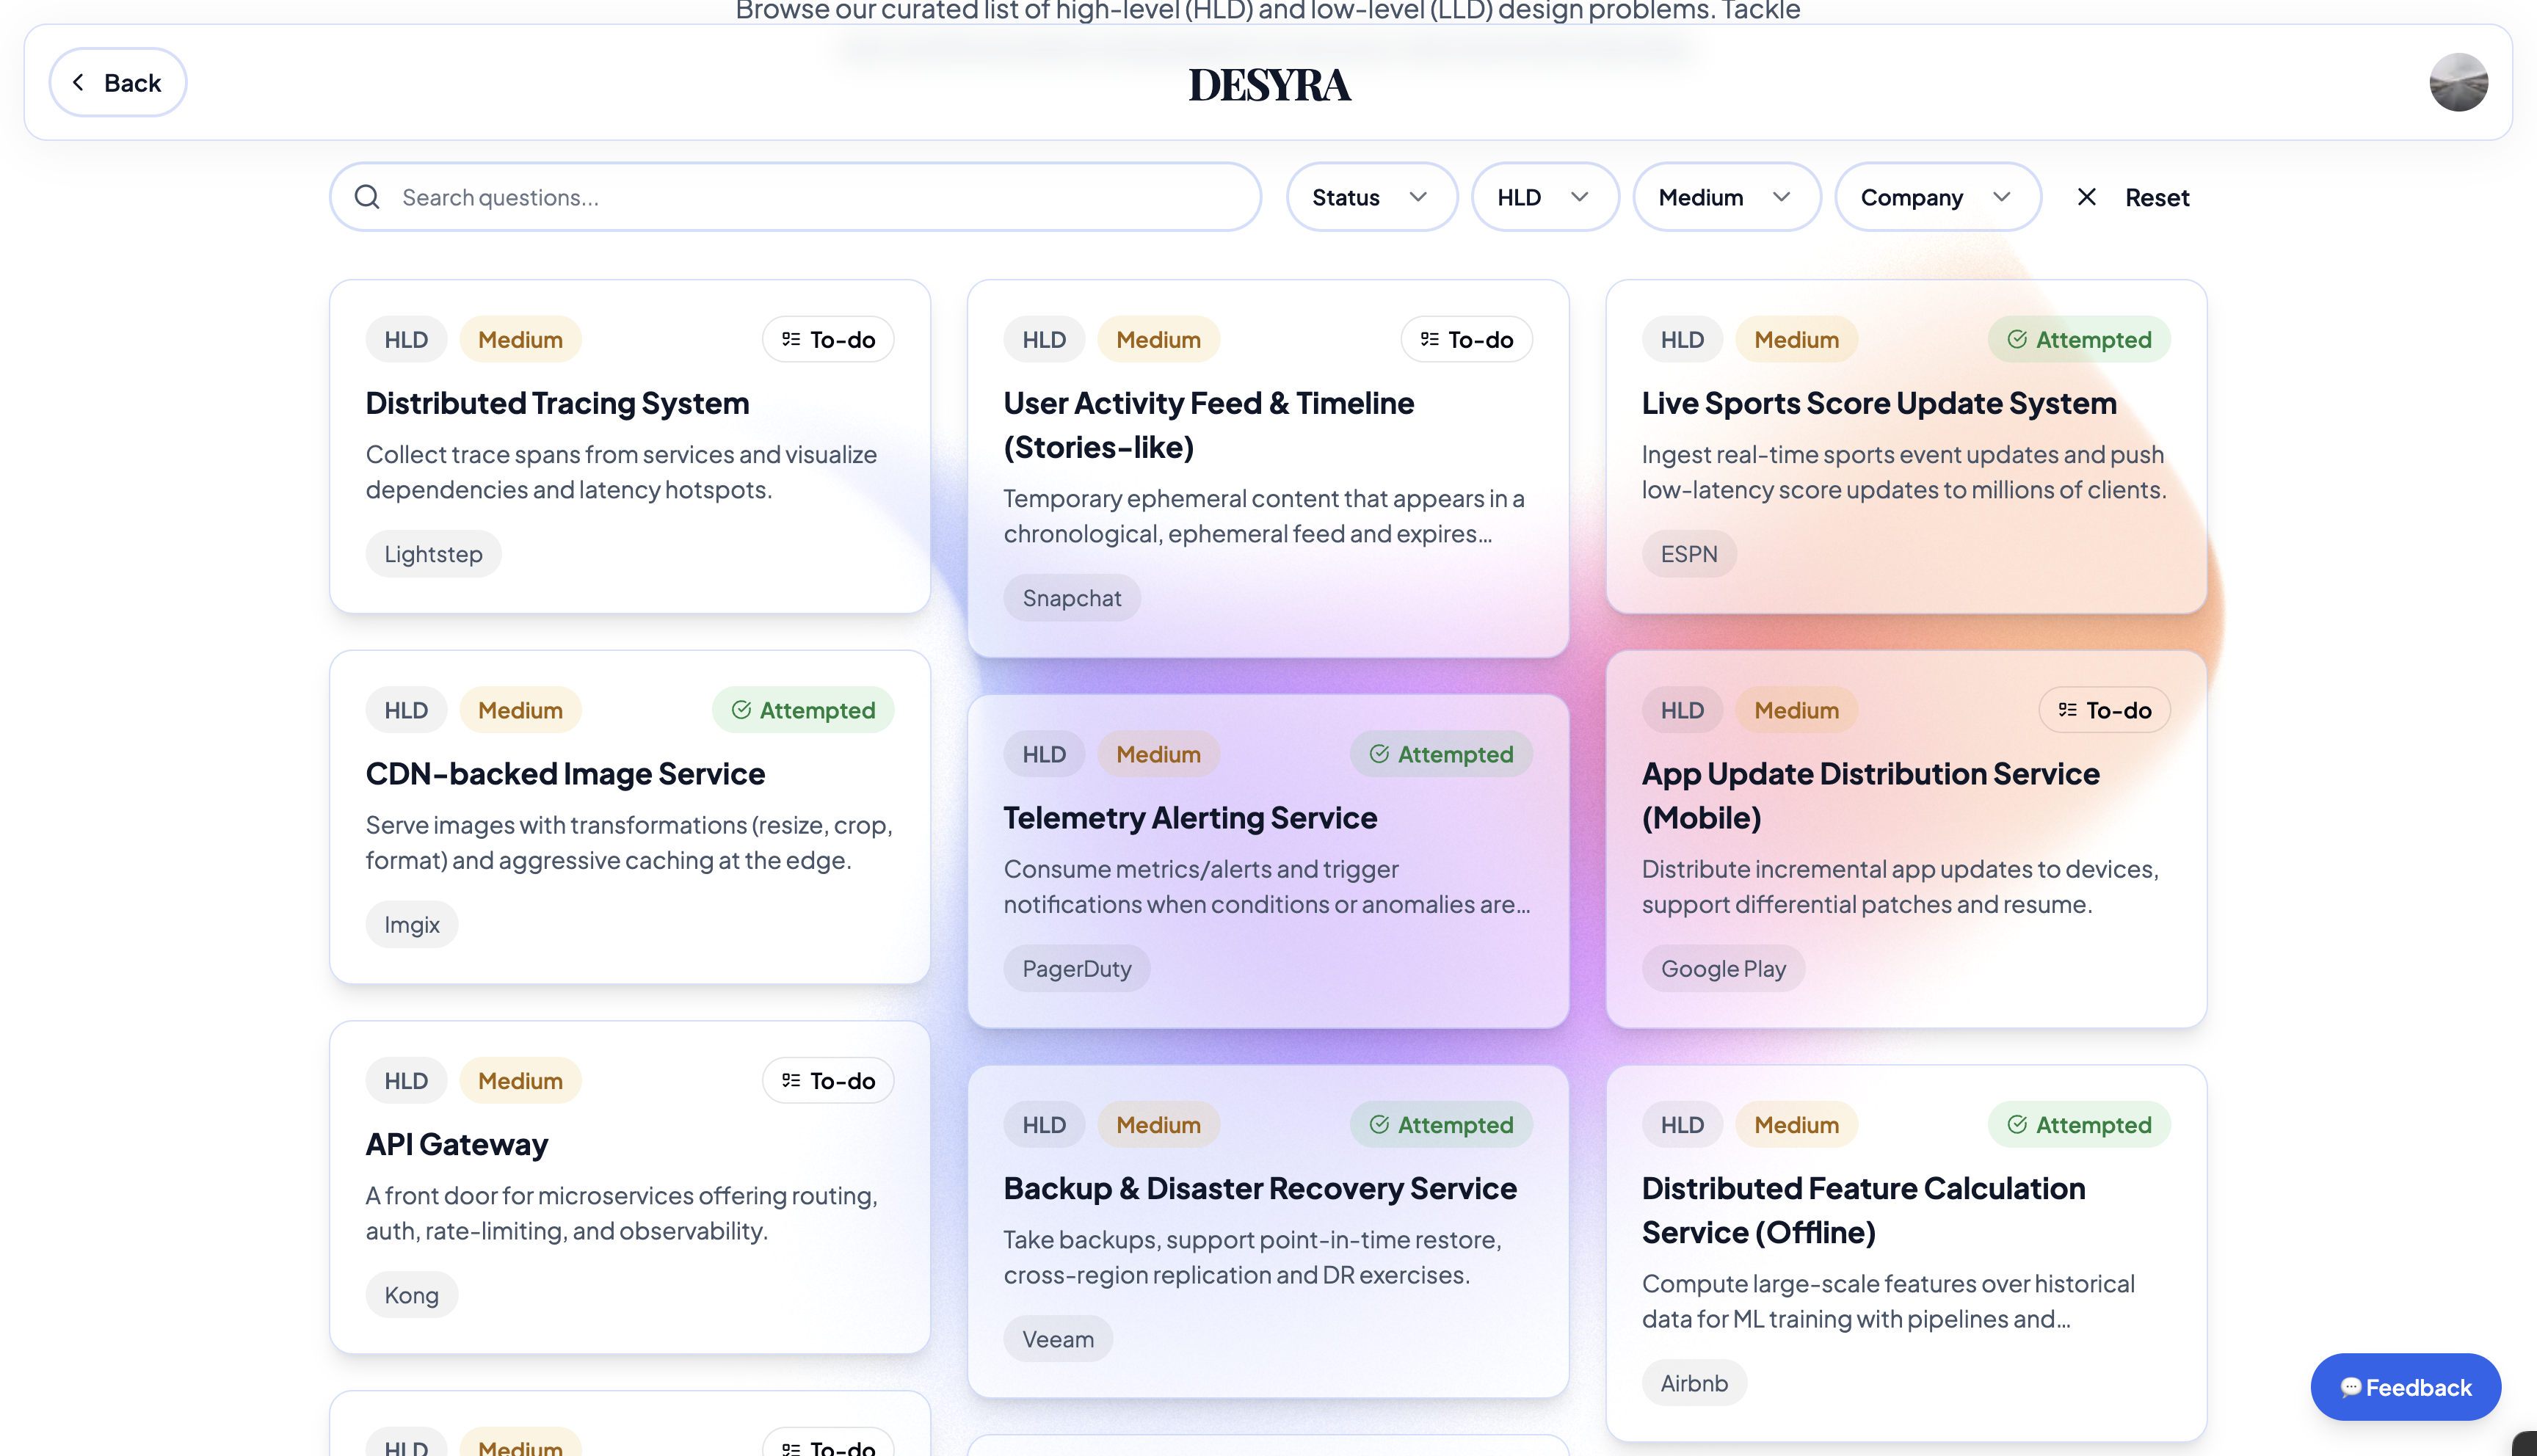2537x1456 pixels.
Task: Expand the Company filter dropdown
Action: (1936, 196)
